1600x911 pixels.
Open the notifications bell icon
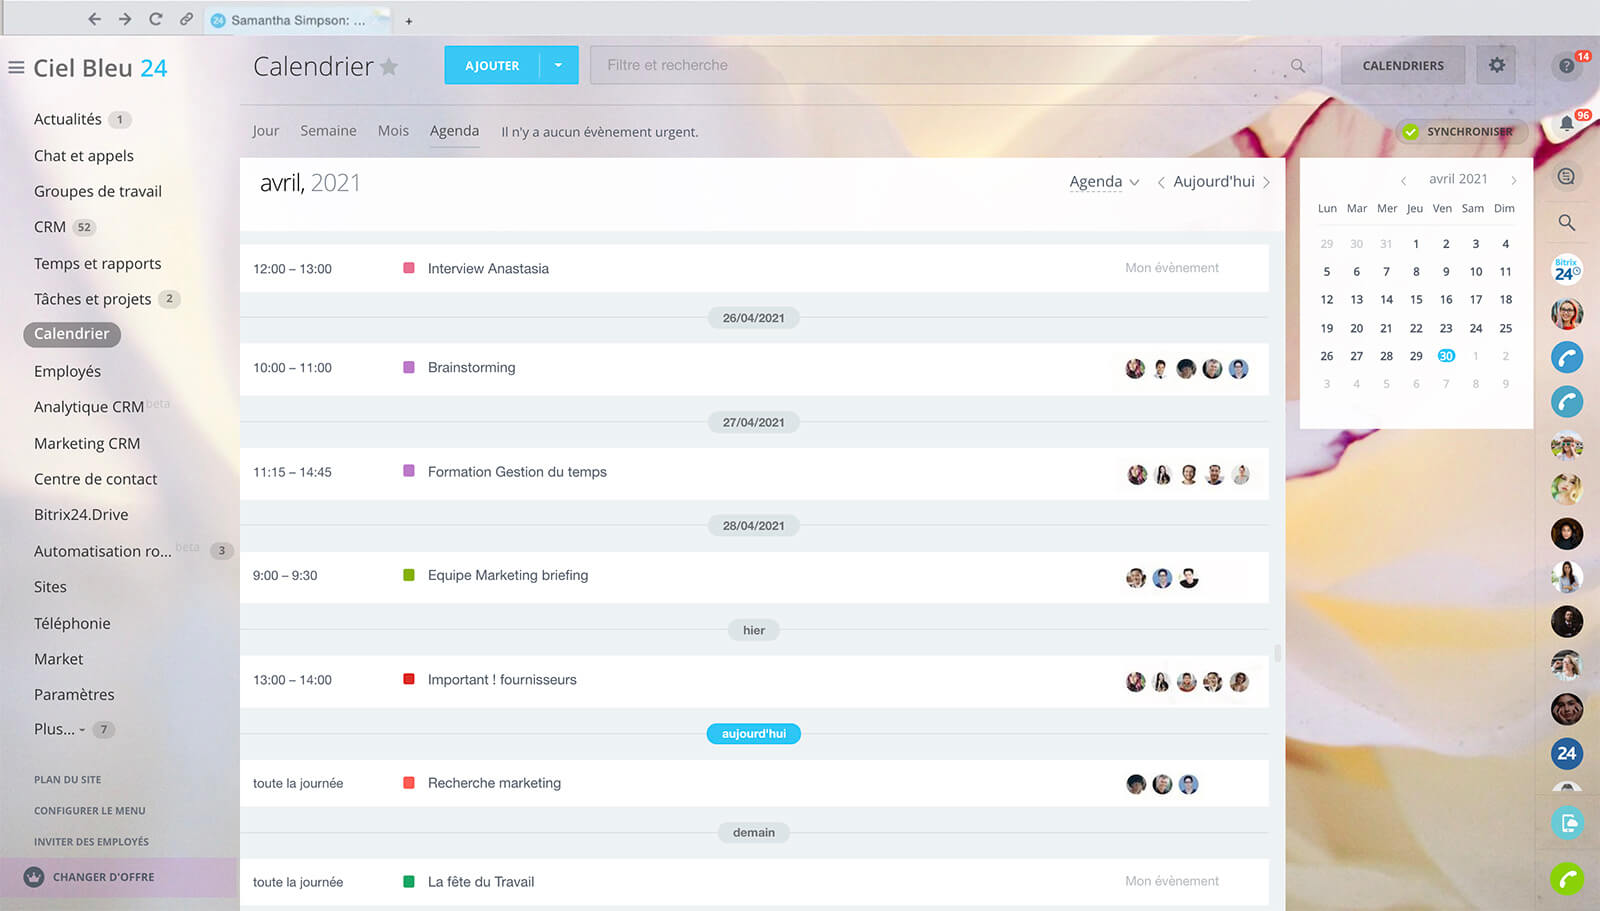[x=1566, y=124]
